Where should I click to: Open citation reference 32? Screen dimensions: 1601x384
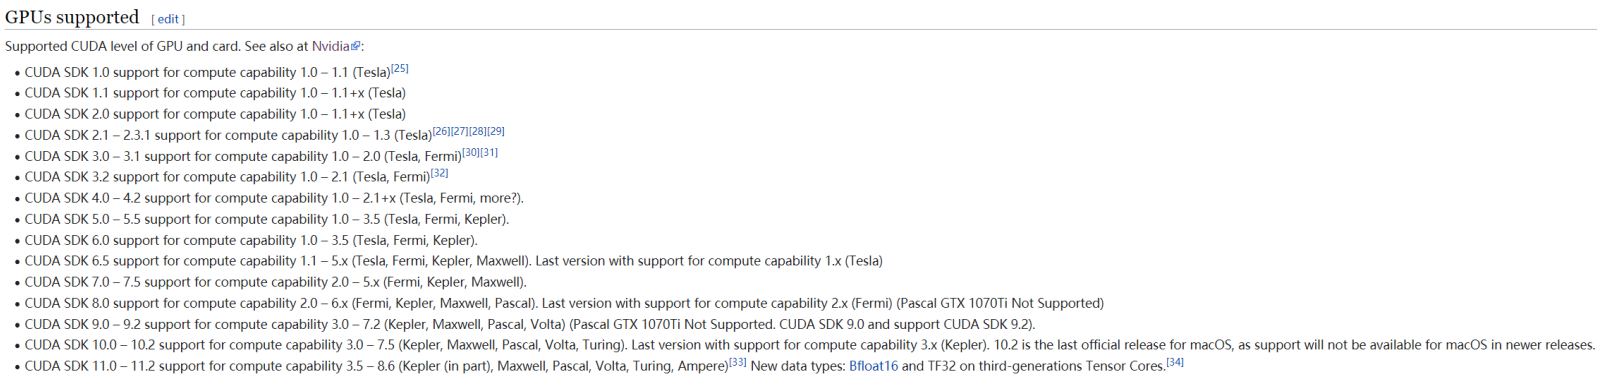click(440, 173)
